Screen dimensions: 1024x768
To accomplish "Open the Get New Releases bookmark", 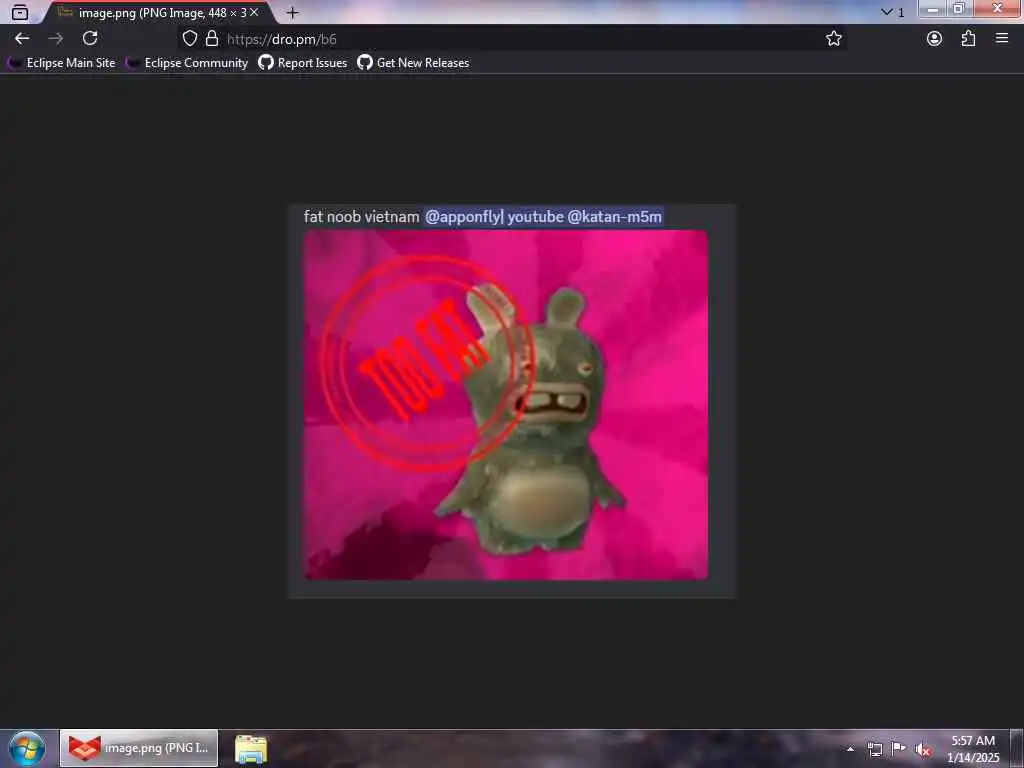I will coord(413,63).
